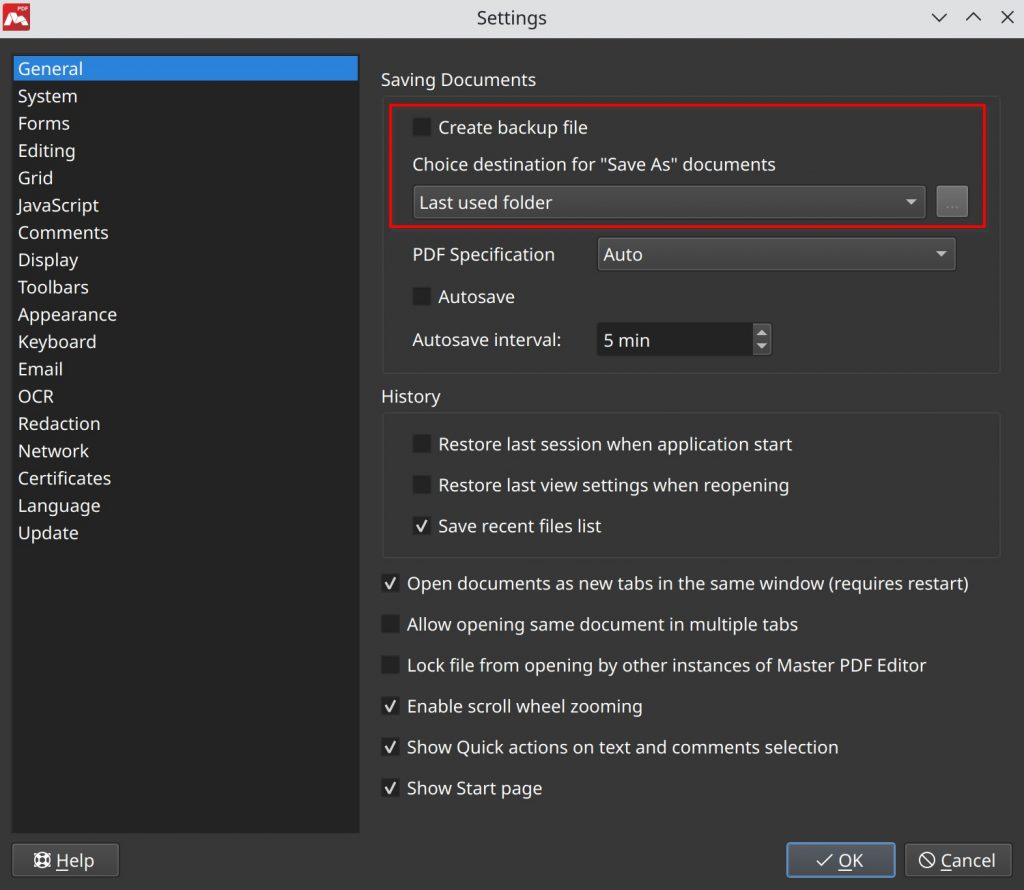Image resolution: width=1024 pixels, height=890 pixels.
Task: Uncheck Save recent files list
Action: point(422,526)
